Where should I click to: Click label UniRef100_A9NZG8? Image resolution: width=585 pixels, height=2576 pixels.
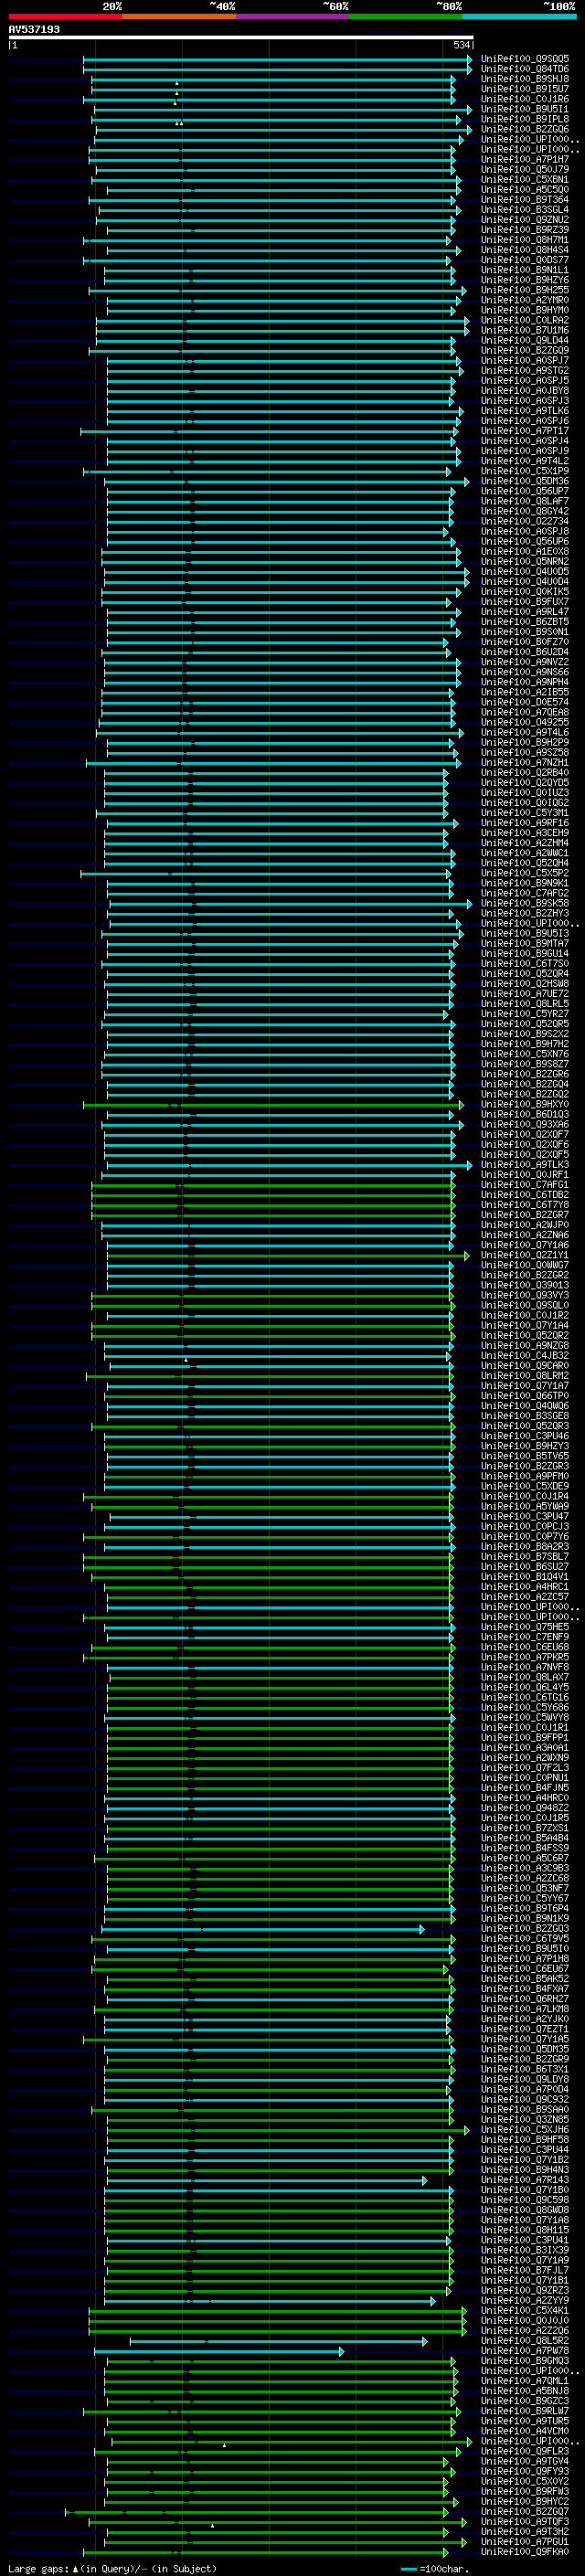point(525,1345)
